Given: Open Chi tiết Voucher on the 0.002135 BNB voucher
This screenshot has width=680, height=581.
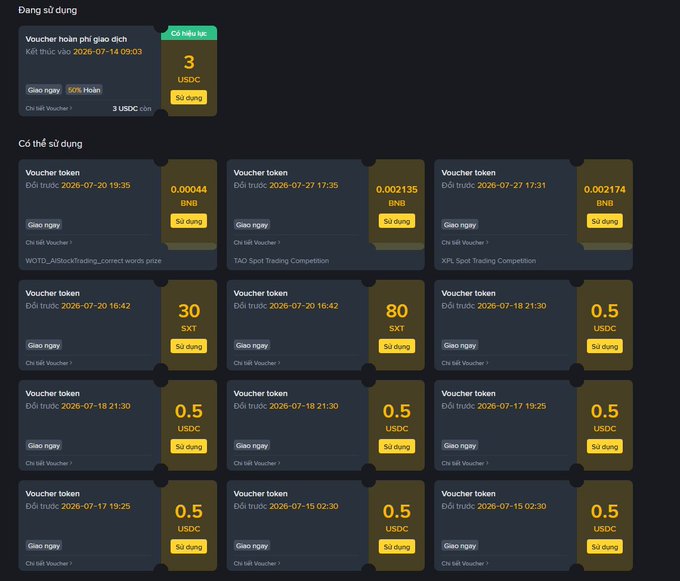Looking at the screenshot, I should [257, 242].
